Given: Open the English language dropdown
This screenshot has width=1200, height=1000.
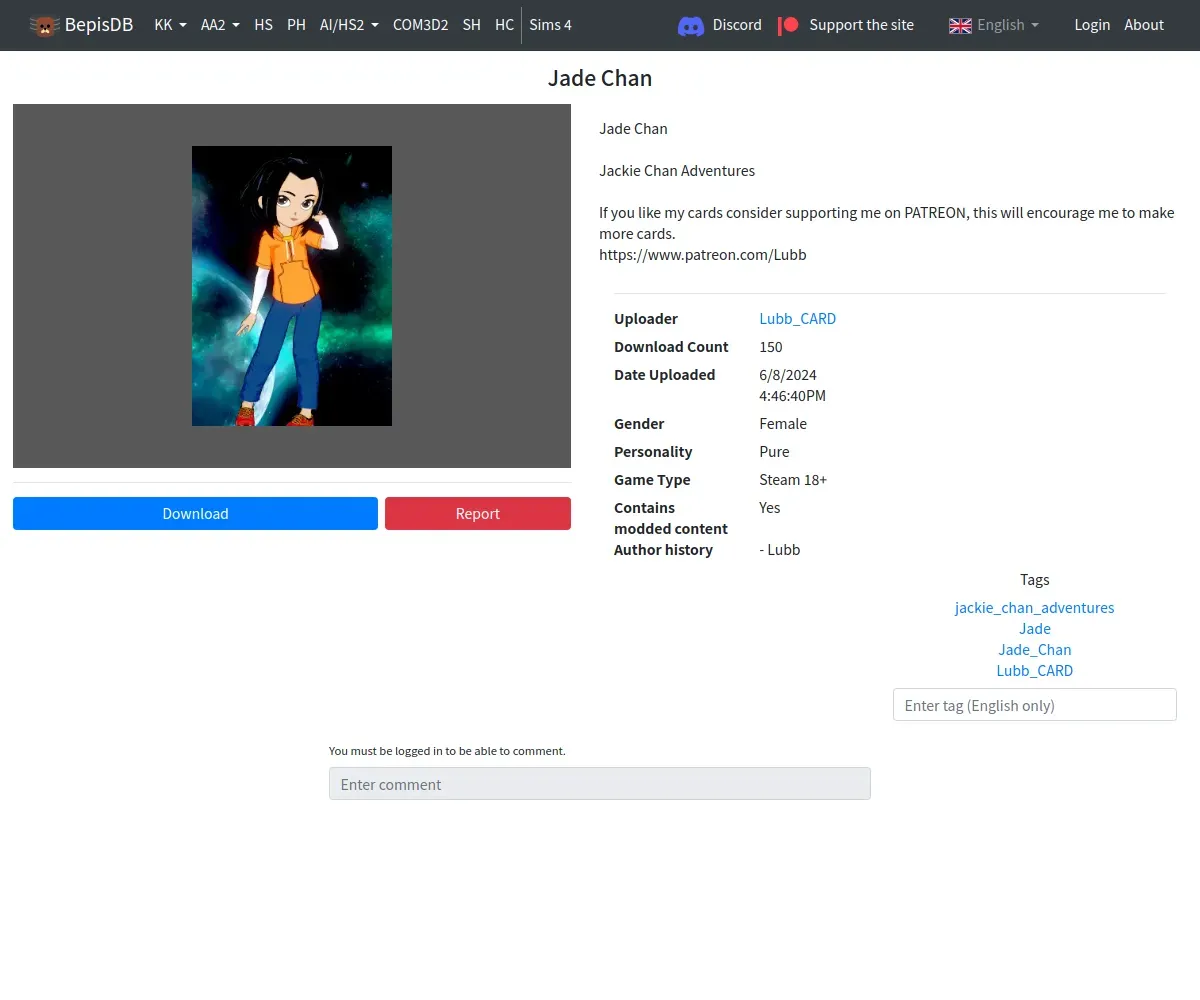Looking at the screenshot, I should [x=1008, y=25].
